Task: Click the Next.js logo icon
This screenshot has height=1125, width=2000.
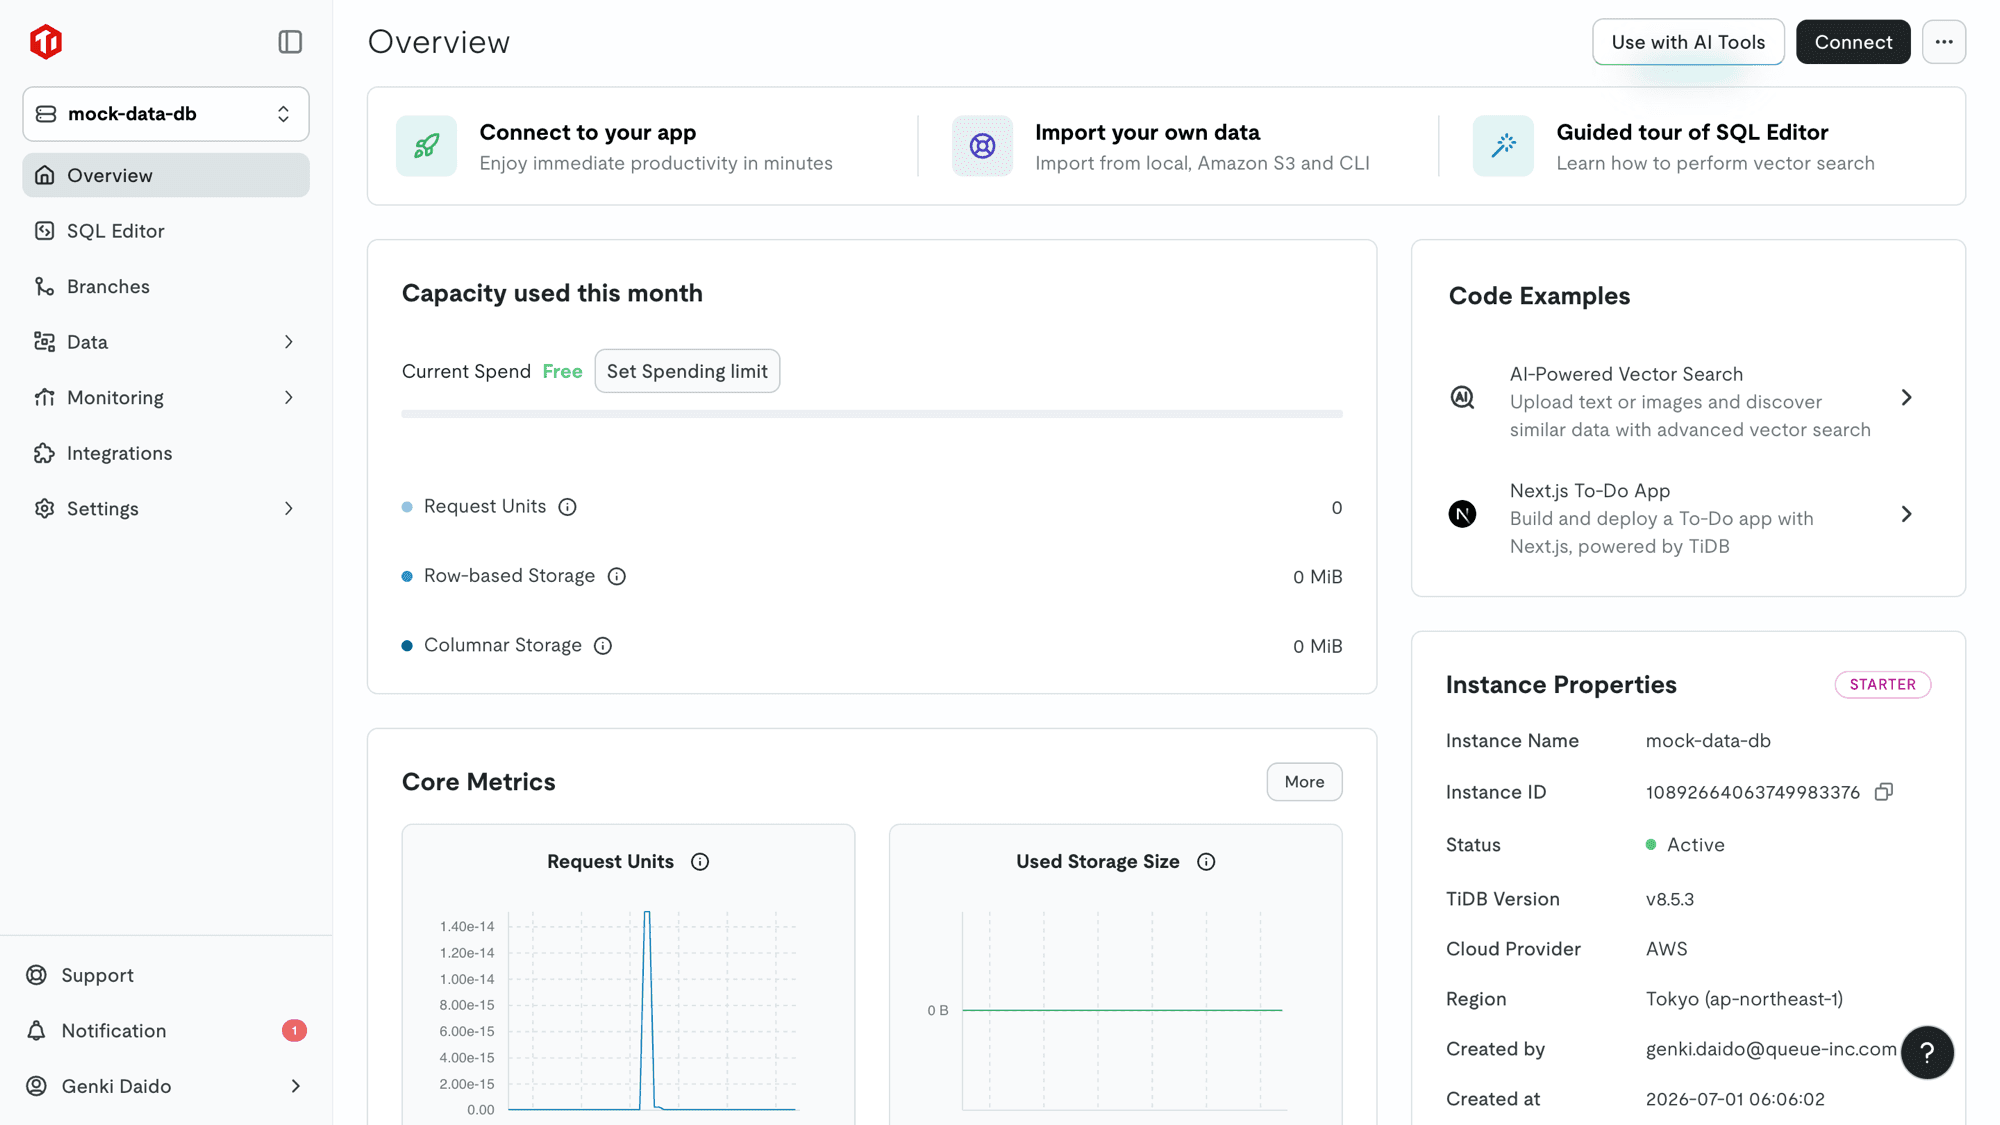Action: point(1462,514)
